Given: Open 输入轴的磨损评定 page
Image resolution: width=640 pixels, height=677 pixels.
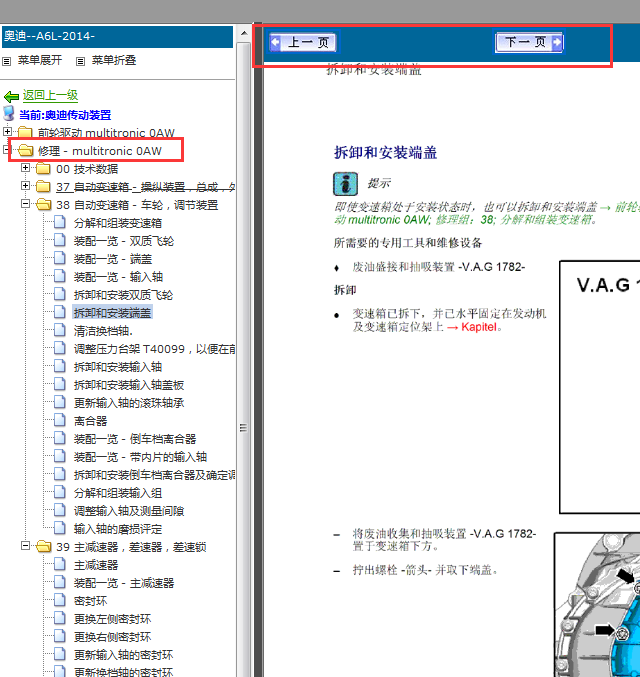Looking at the screenshot, I should (117, 529).
